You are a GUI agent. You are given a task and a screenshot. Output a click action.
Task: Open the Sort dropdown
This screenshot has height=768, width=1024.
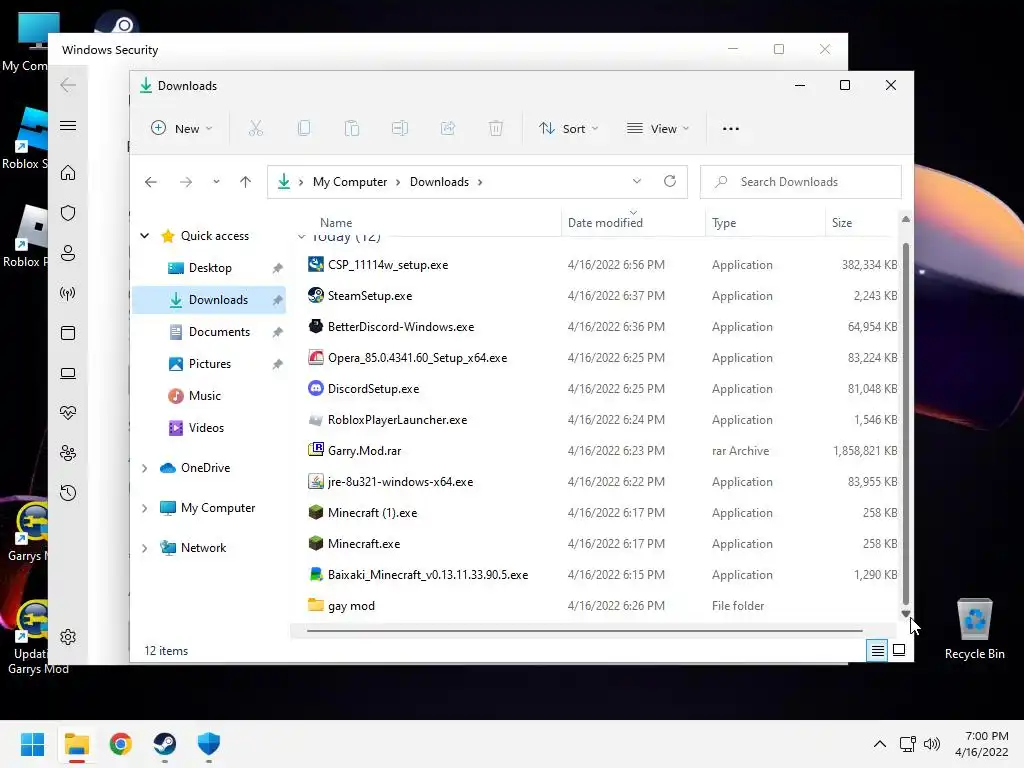point(568,129)
